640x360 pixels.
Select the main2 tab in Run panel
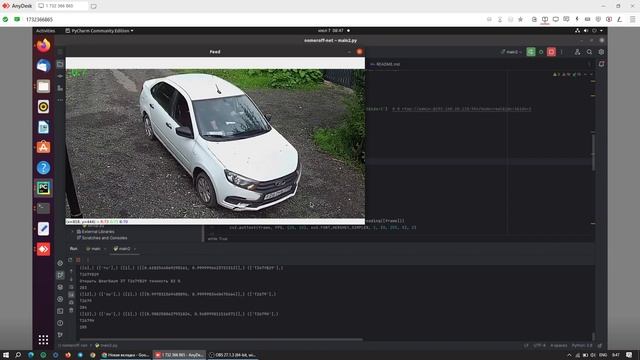pos(124,249)
